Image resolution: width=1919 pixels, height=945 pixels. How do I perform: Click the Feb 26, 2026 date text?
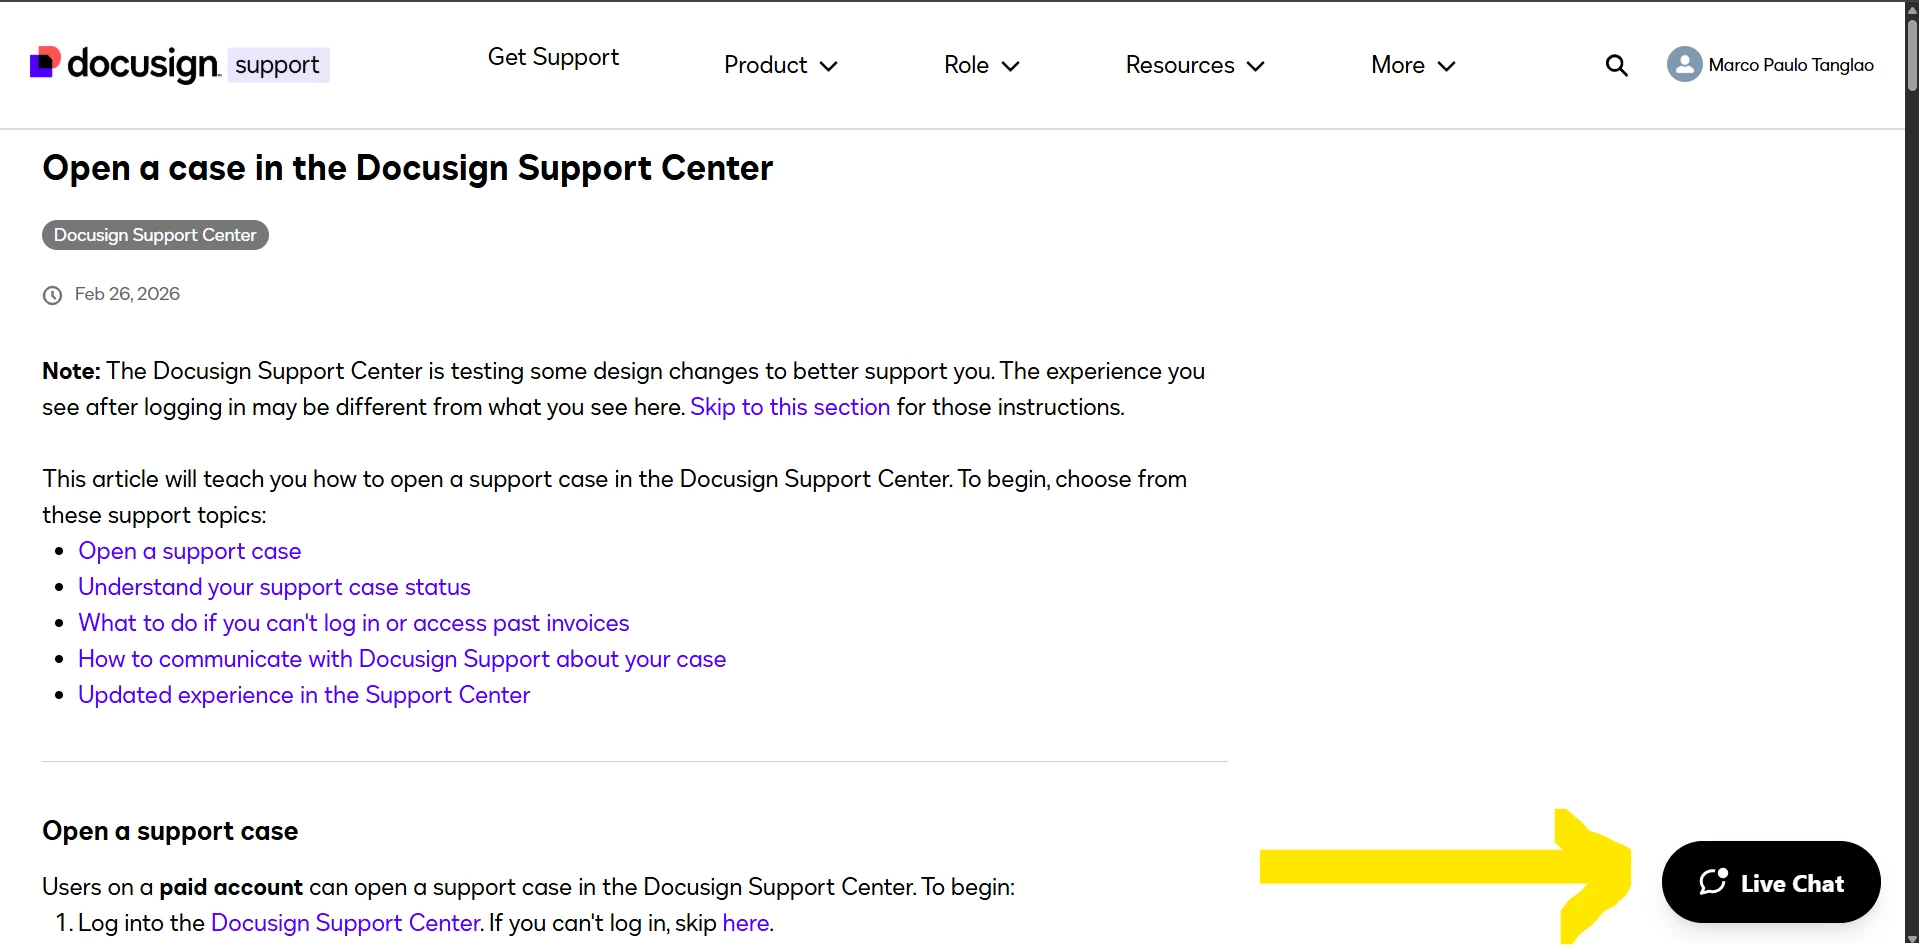pyautogui.click(x=127, y=294)
